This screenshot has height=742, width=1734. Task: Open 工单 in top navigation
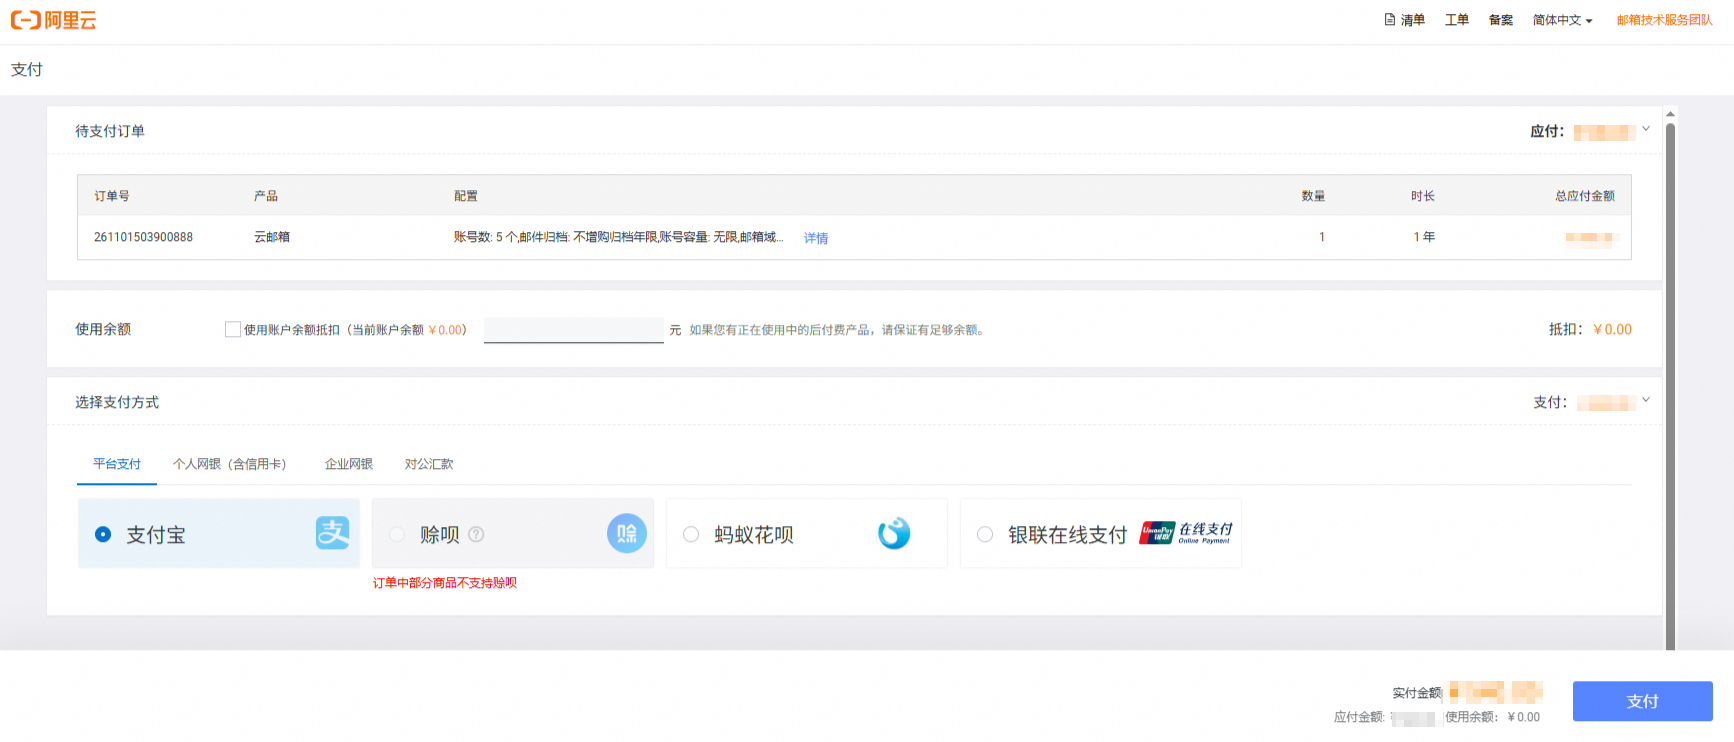[x=1457, y=20]
